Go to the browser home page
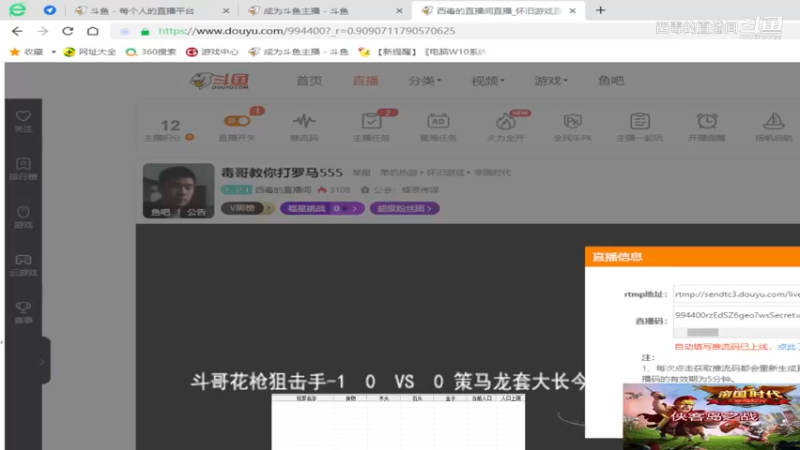This screenshot has height=450, width=800. (92, 31)
